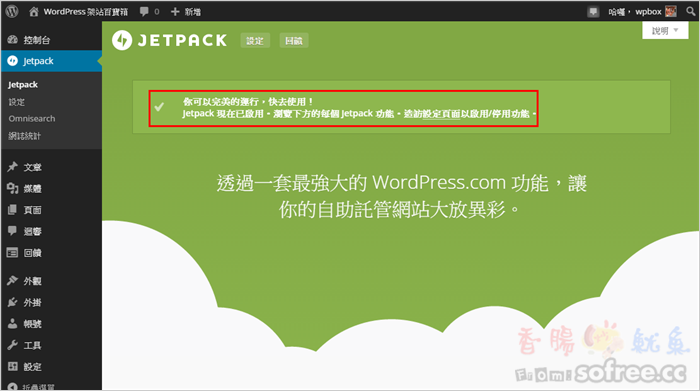Expand the 說明 help dropdown
The image size is (700, 391).
(665, 30)
